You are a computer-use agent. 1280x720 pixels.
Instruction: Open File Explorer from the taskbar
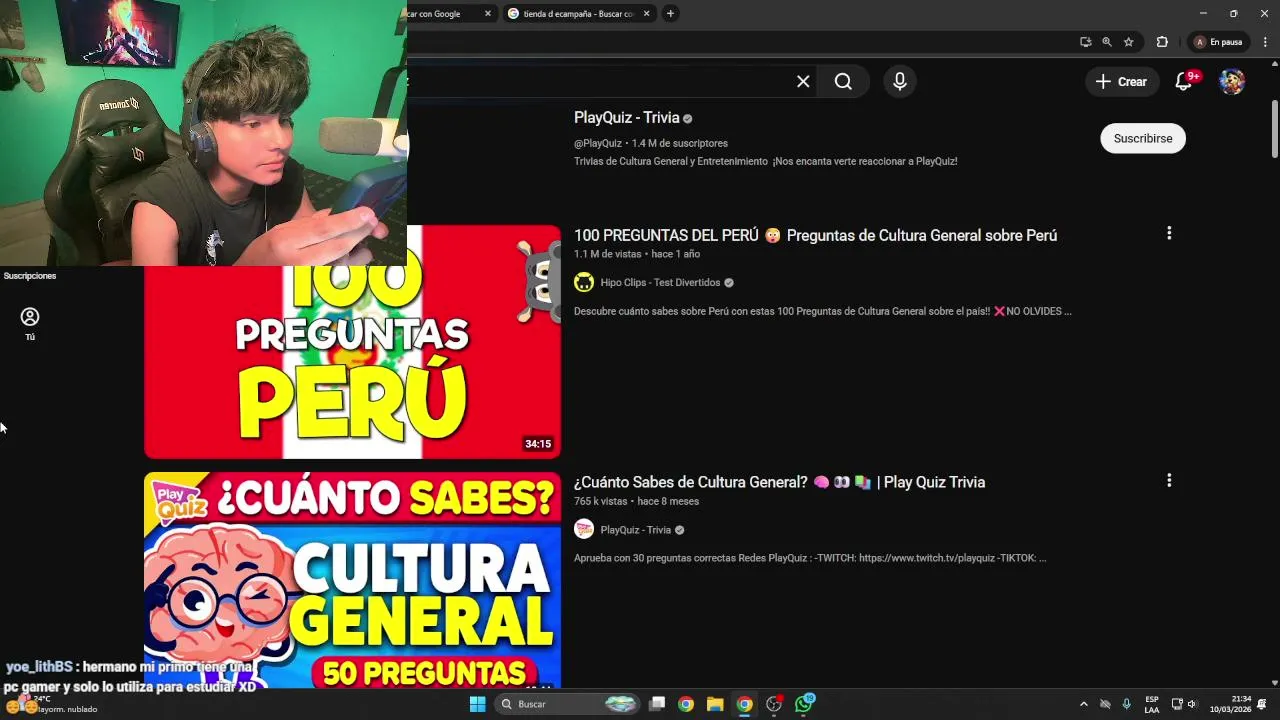(x=715, y=704)
